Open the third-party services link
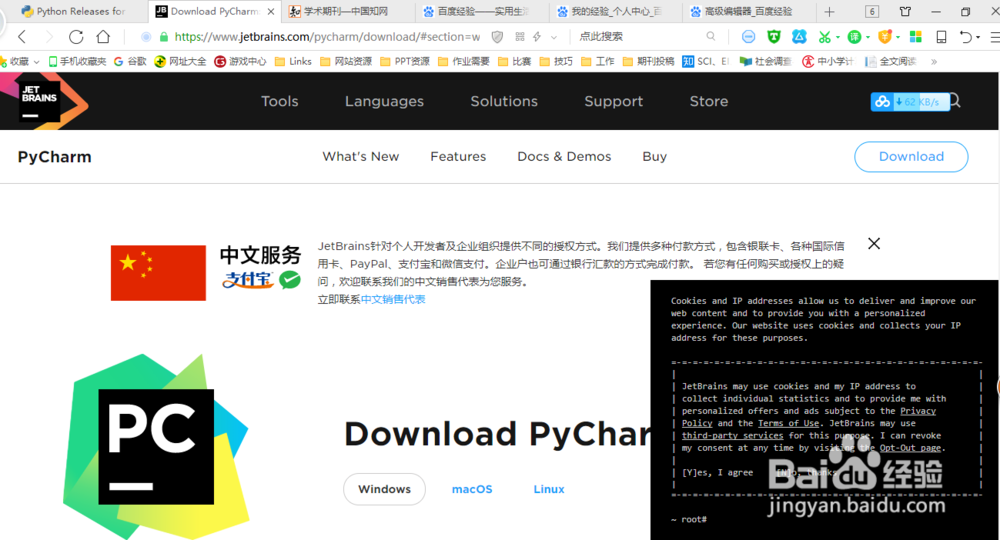Viewport: 1000px width, 540px height. (732, 436)
